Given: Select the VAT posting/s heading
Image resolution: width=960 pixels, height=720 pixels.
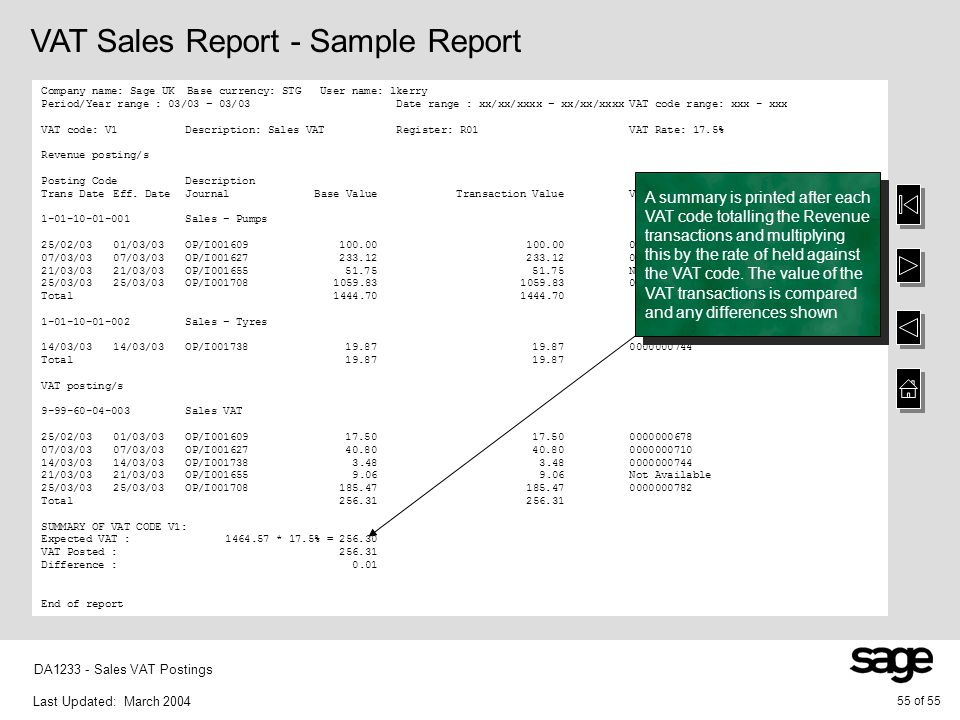Looking at the screenshot, I should pyautogui.click(x=82, y=386).
